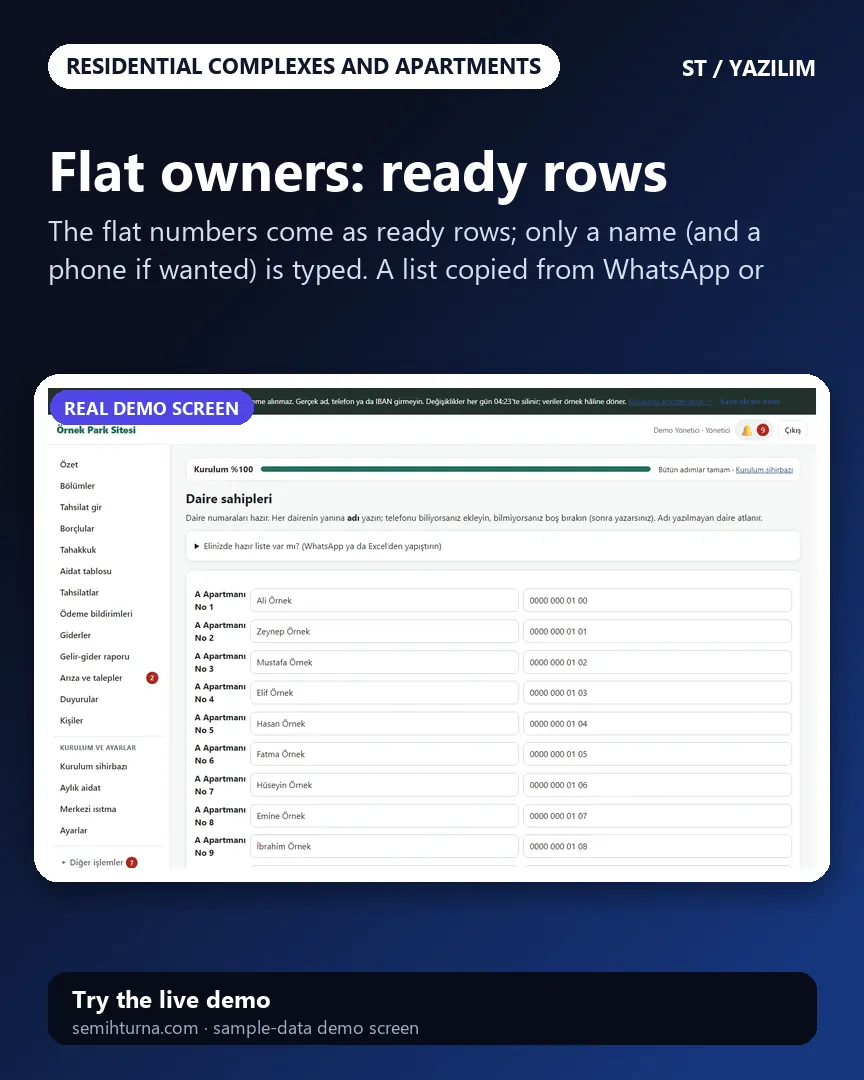
Task: Click the Örnek Park Sitesi site title
Action: click(96, 430)
